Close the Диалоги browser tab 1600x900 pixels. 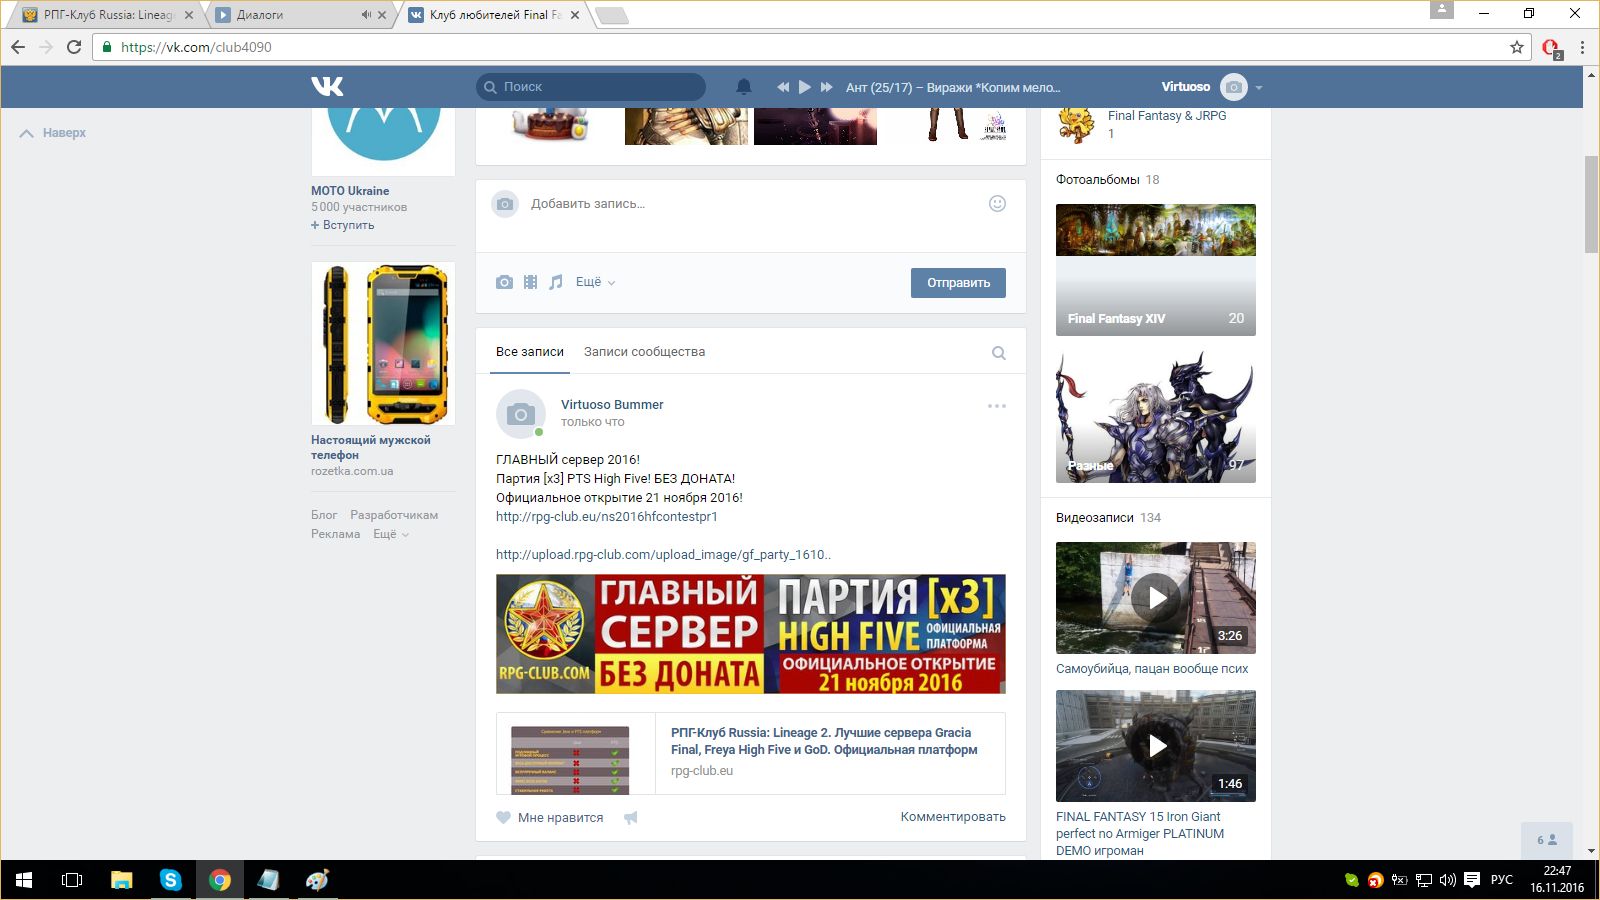point(382,15)
